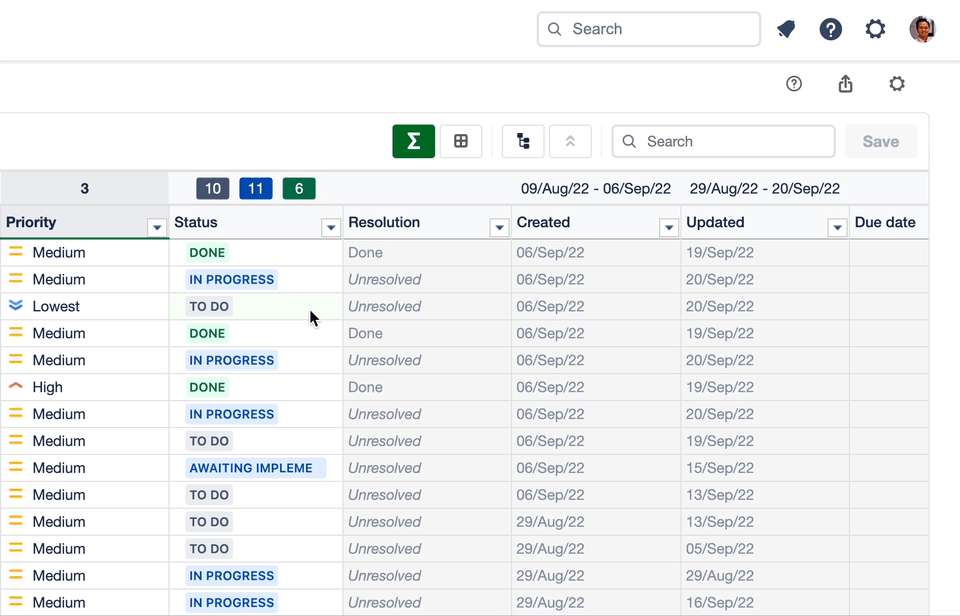The image size is (960, 616).
Task: Open the Updated column dropdown arrow
Action: pyautogui.click(x=837, y=227)
